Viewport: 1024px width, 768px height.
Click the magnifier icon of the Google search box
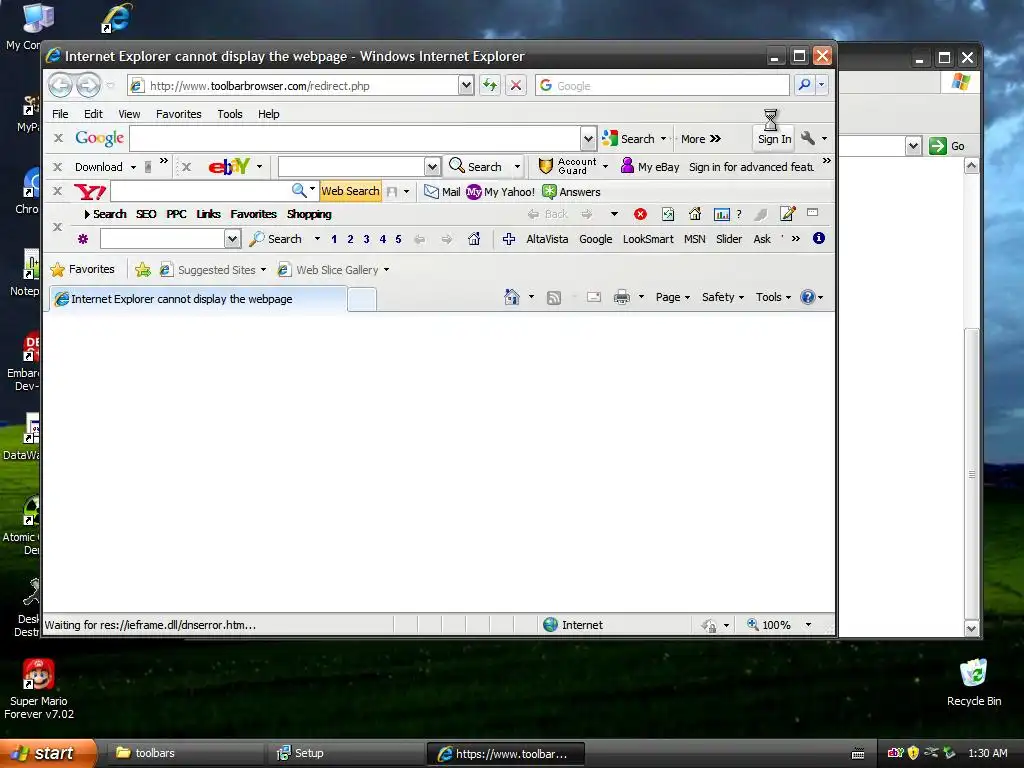(805, 85)
